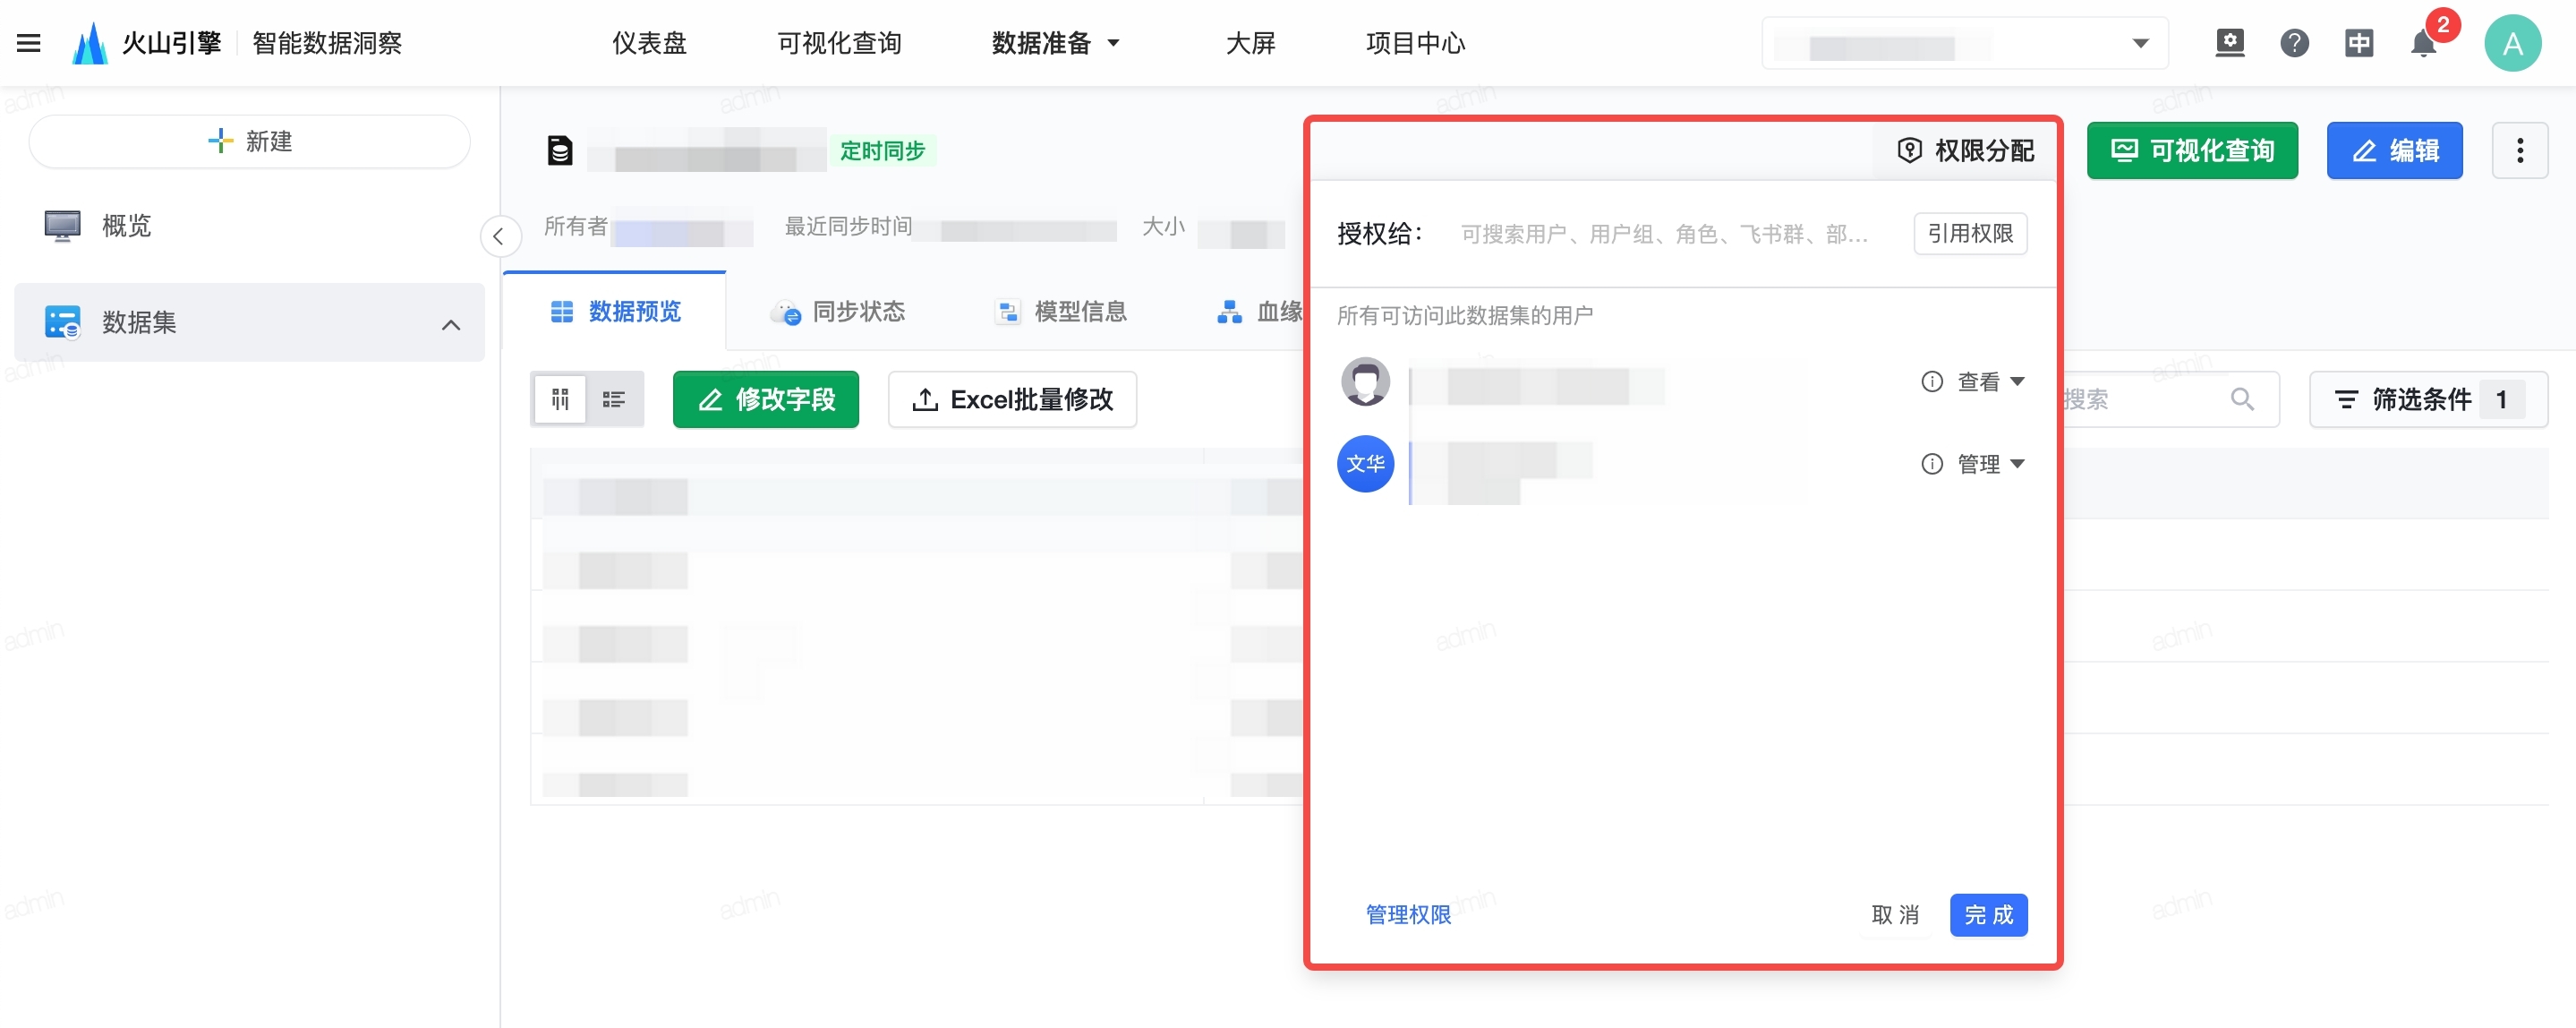This screenshot has height=1028, width=2576.
Task: Click the language switch icon
Action: 2359,43
